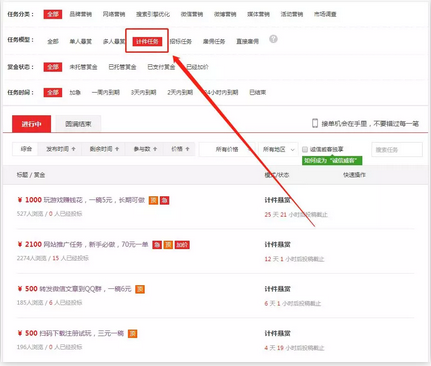Image resolution: width=431 pixels, height=366 pixels.
Task: Select 已托管赏金 bounty status filter
Action: (122, 67)
